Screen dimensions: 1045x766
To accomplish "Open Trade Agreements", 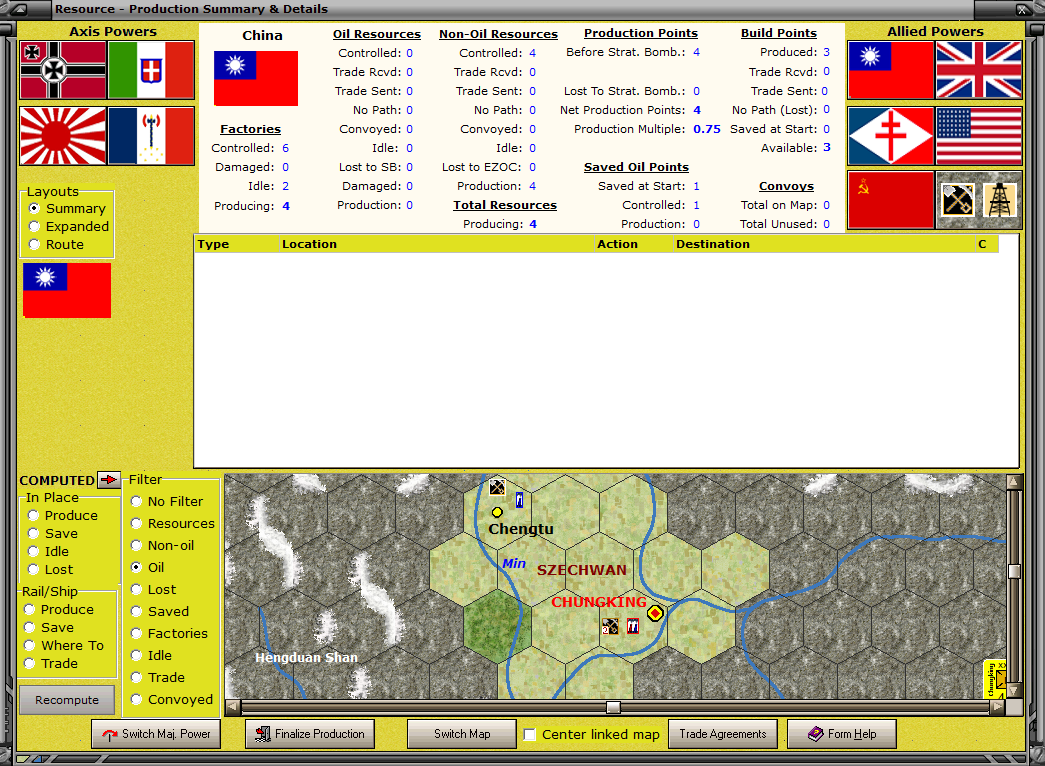I will click(x=723, y=734).
